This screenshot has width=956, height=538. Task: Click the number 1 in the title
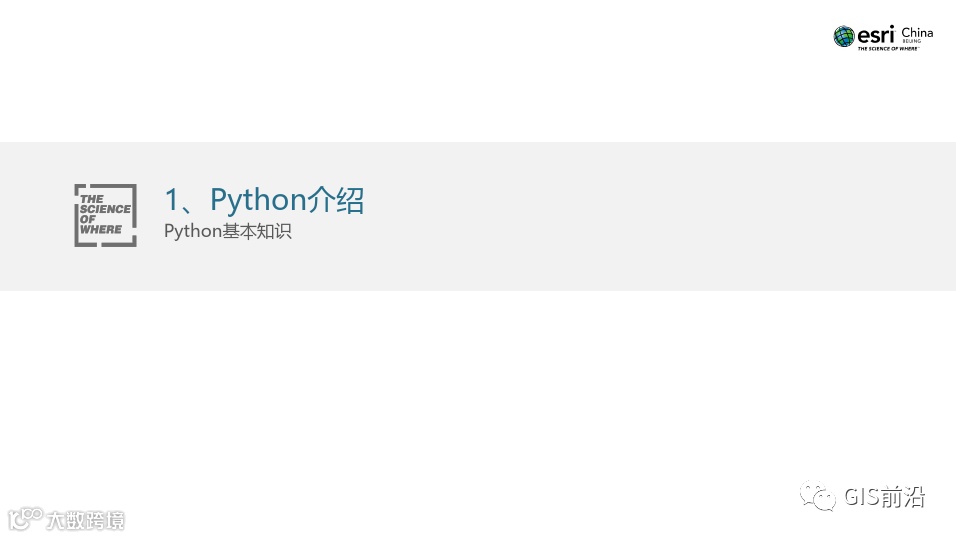172,200
